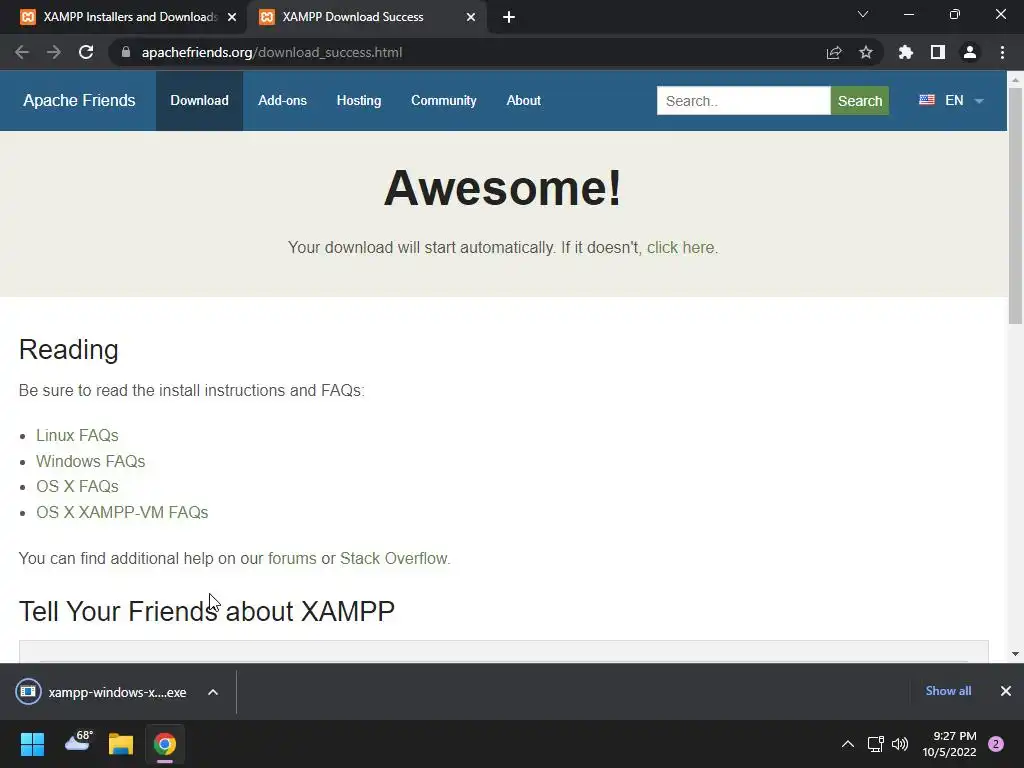Open OS X FAQs link
Image resolution: width=1024 pixels, height=768 pixels.
tap(77, 487)
